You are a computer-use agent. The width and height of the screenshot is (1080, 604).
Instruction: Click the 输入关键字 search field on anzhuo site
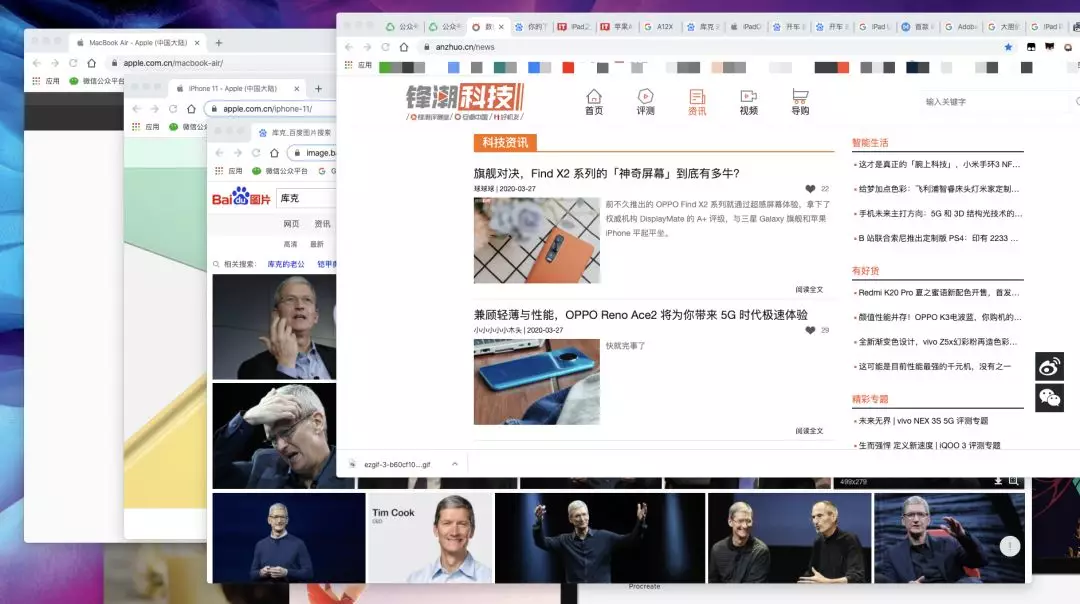[995, 102]
